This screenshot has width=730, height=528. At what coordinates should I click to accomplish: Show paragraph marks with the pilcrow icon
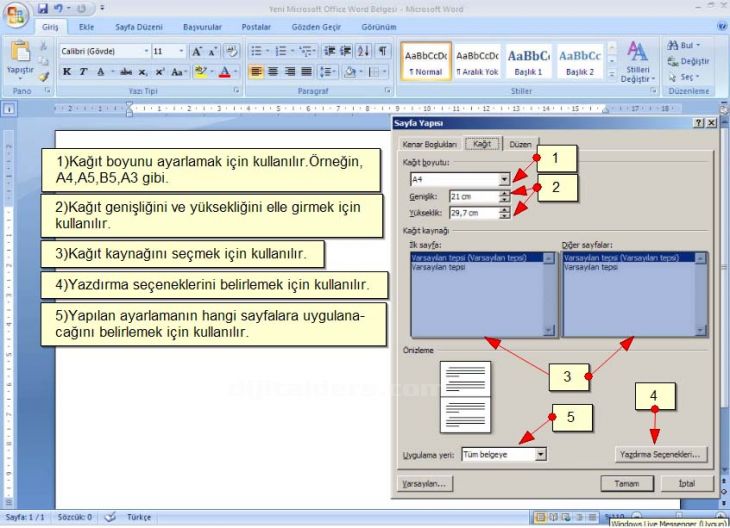(382, 51)
